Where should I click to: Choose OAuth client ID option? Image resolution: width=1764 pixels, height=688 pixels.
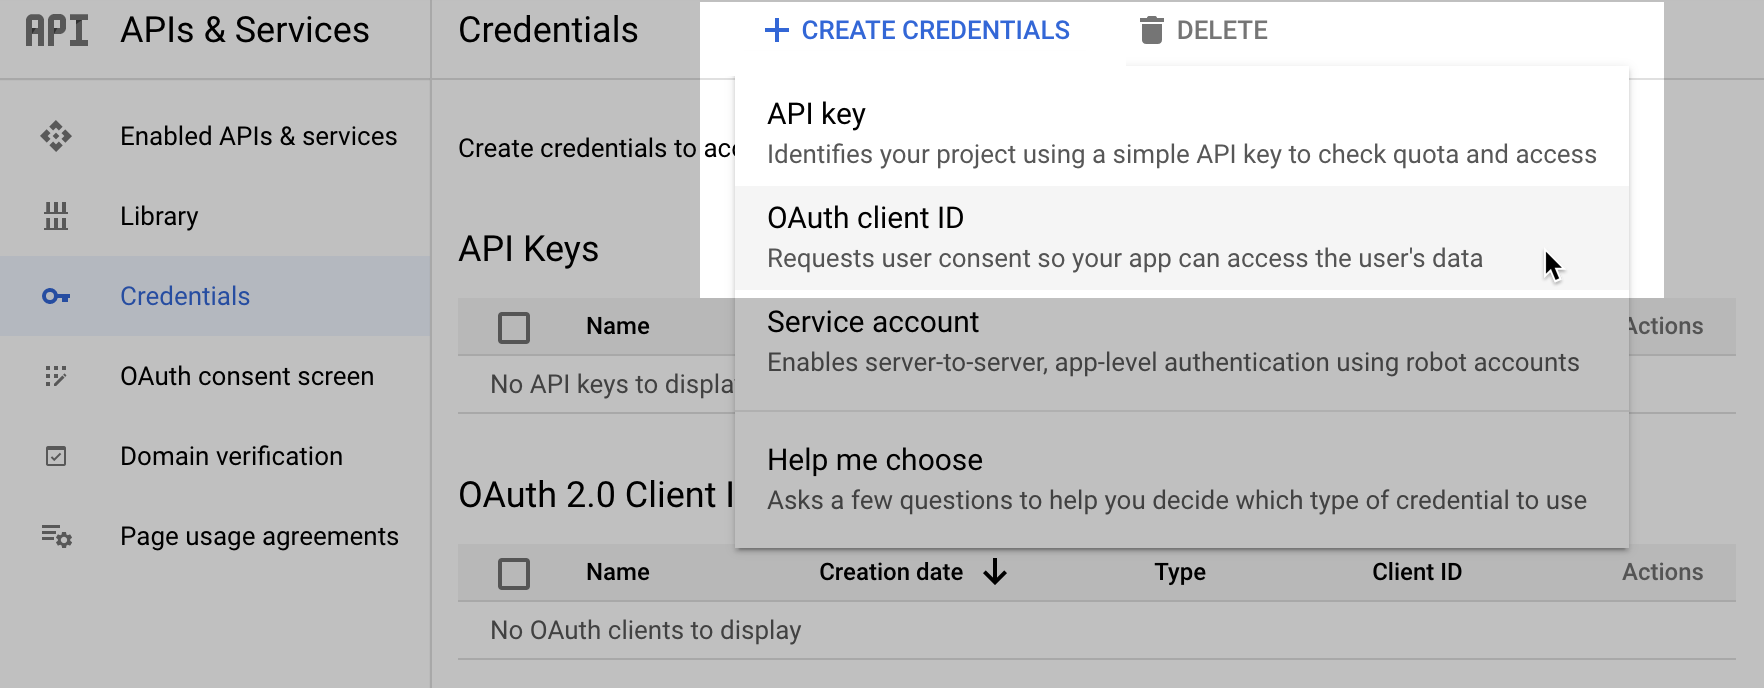(x=1181, y=238)
